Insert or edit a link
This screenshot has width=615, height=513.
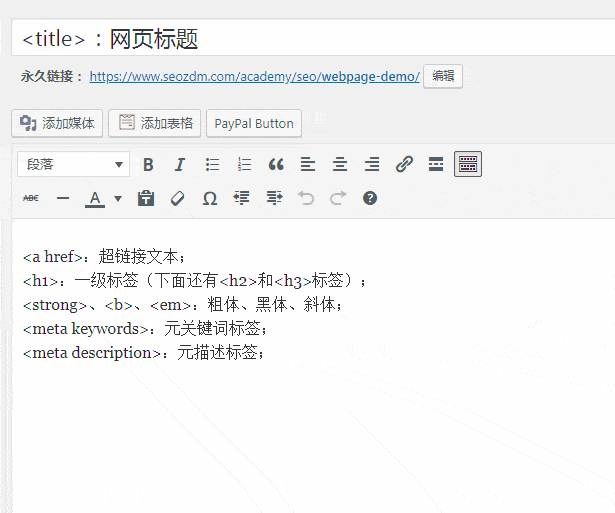pos(404,164)
